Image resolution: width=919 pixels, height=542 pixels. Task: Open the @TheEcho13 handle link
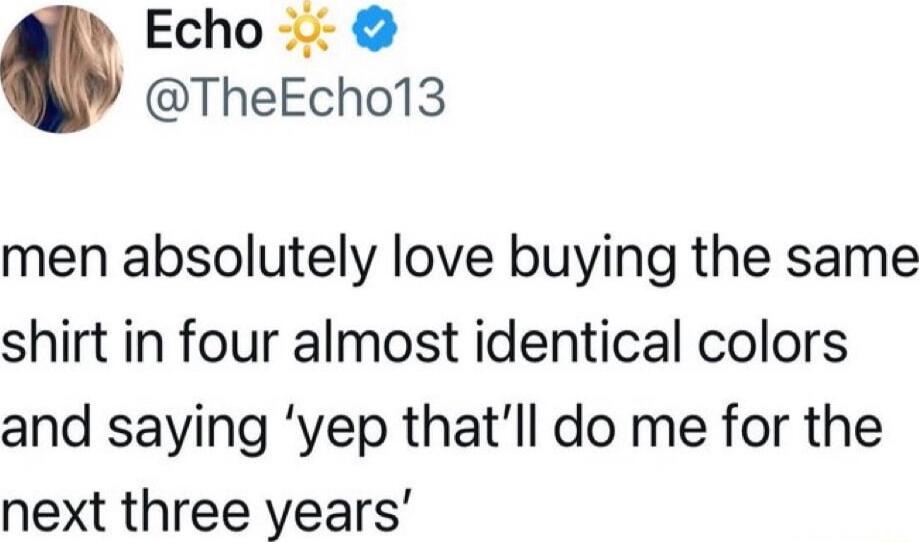click(x=296, y=98)
